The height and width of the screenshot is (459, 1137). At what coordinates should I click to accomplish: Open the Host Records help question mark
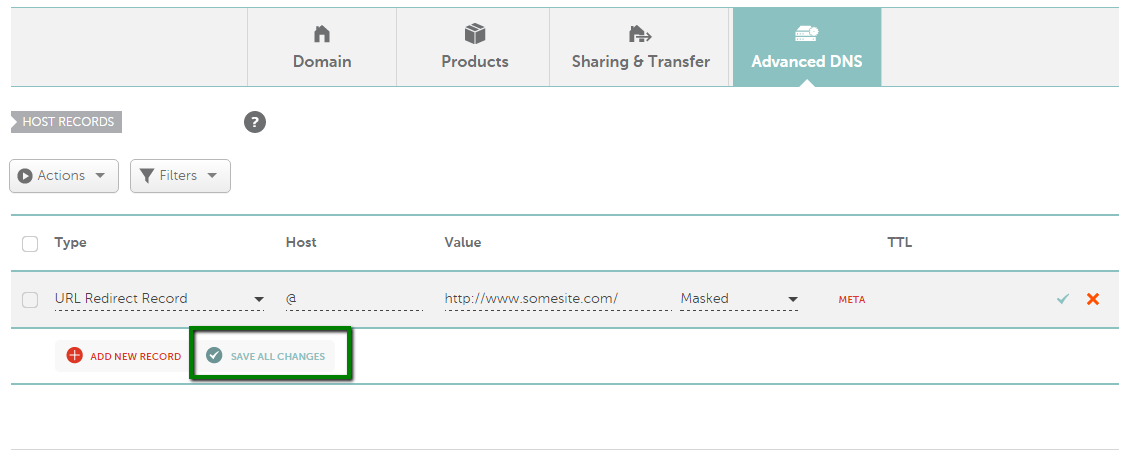tap(255, 122)
